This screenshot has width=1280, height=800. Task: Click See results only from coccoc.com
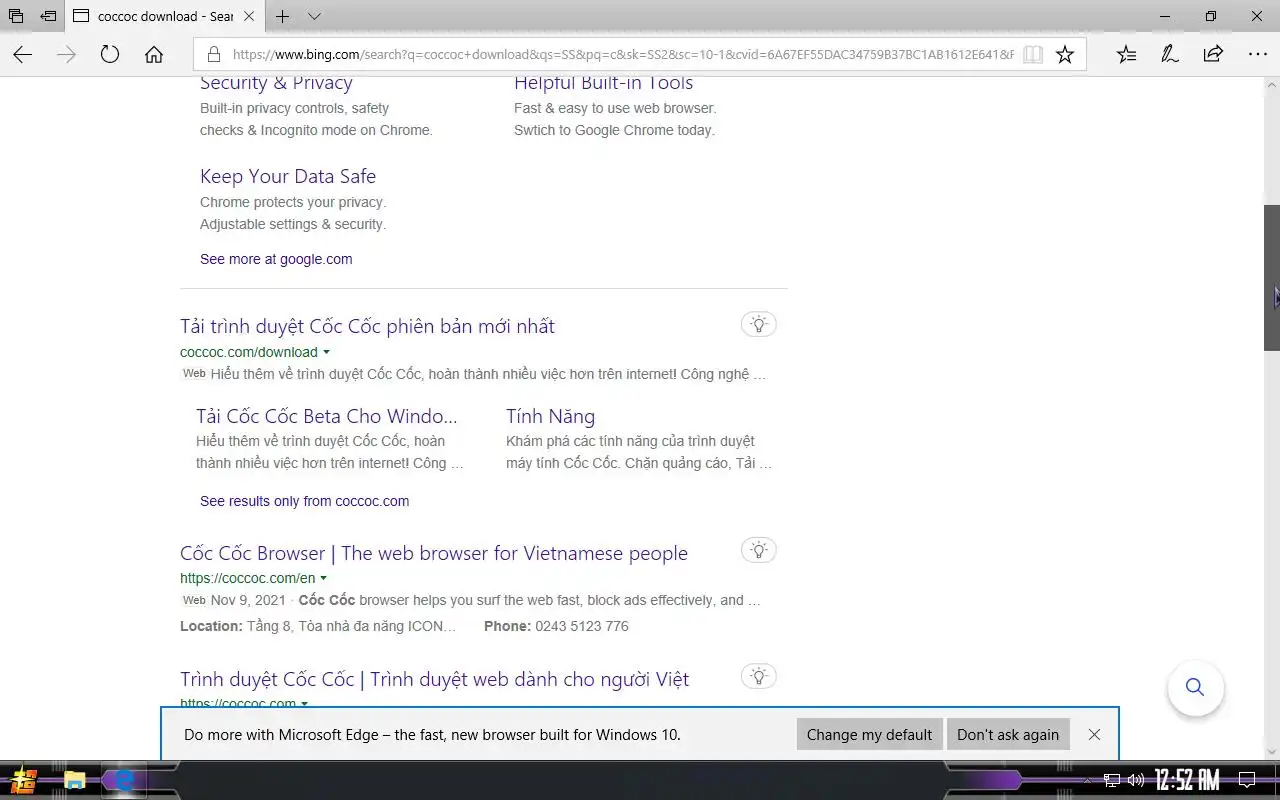tap(304, 501)
